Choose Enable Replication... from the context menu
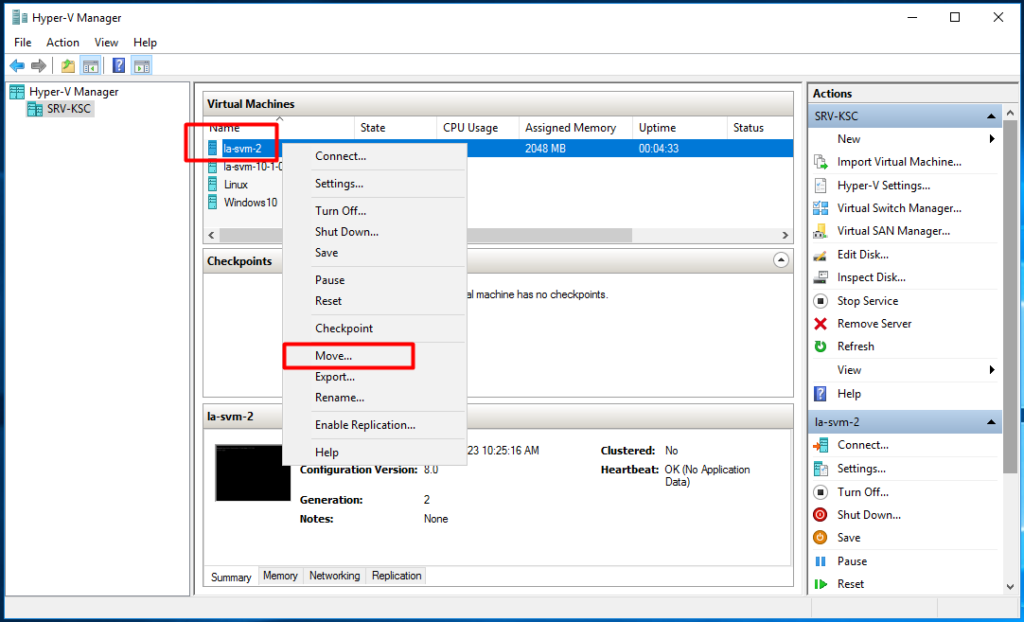This screenshot has height=622, width=1024. [x=374, y=425]
